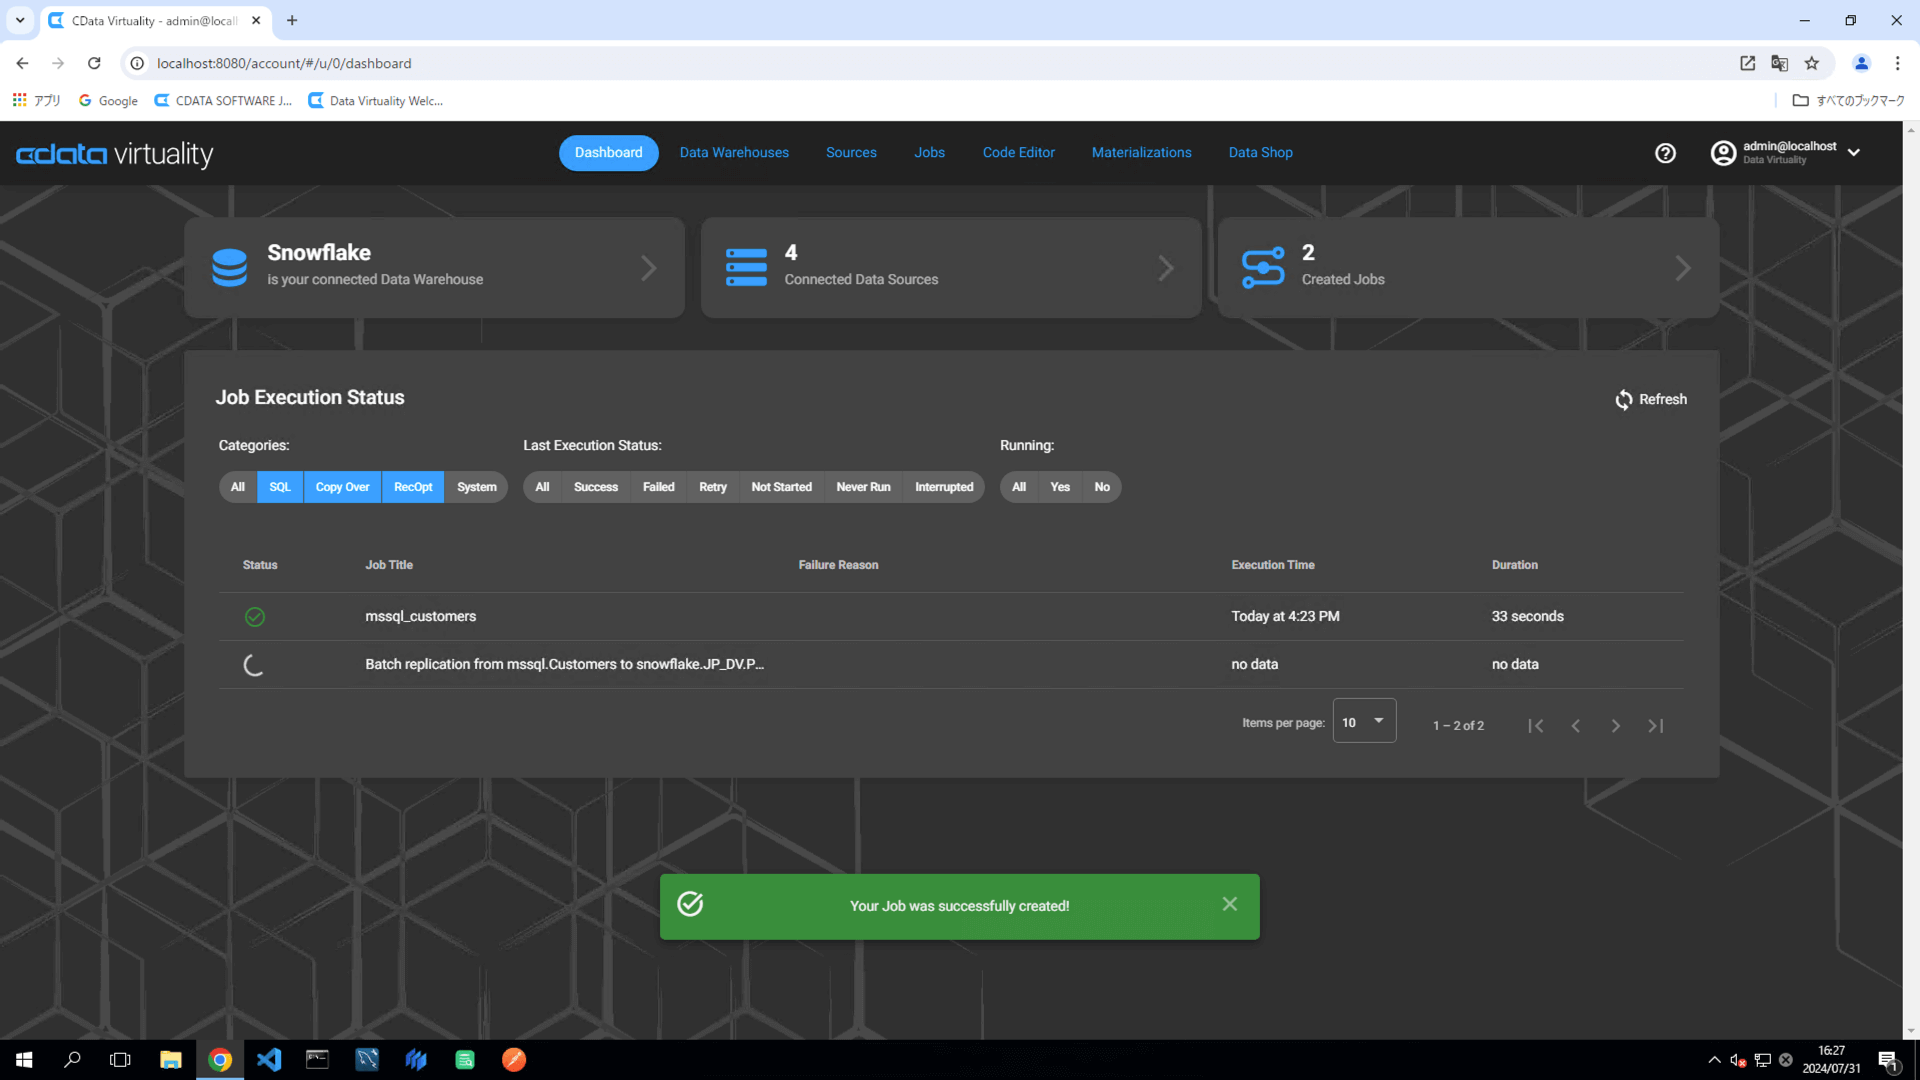
Task: Expand the admin@localhost account menu
Action: (1853, 153)
